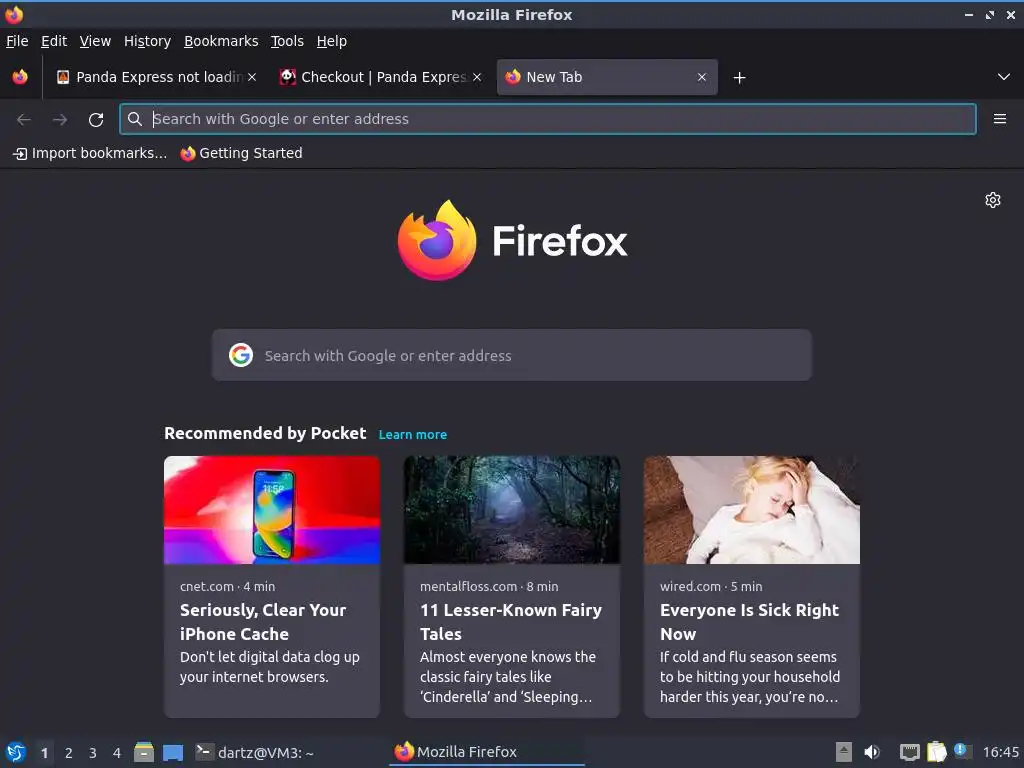The width and height of the screenshot is (1024, 768).
Task: Open the iPhone cache article thumbnail
Action: pyautogui.click(x=272, y=509)
